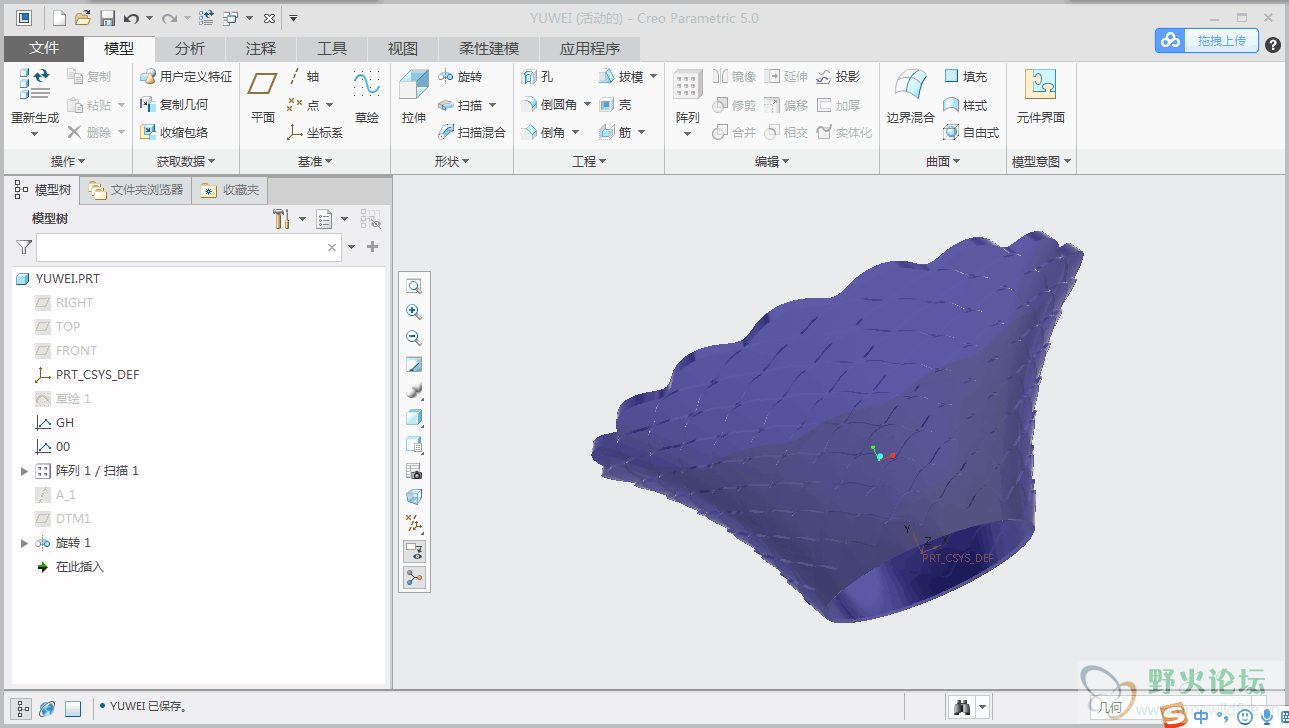The width and height of the screenshot is (1289, 728).
Task: Click the model tree search input field
Action: (188, 247)
